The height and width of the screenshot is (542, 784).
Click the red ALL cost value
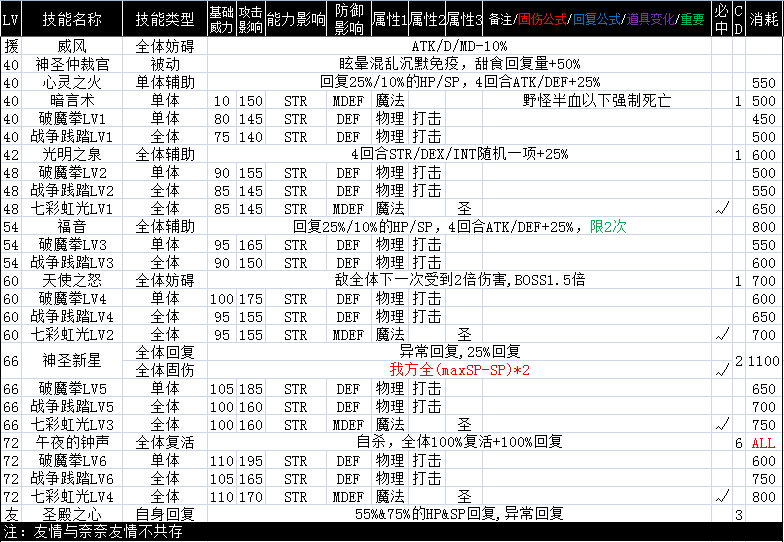pyautogui.click(x=764, y=443)
